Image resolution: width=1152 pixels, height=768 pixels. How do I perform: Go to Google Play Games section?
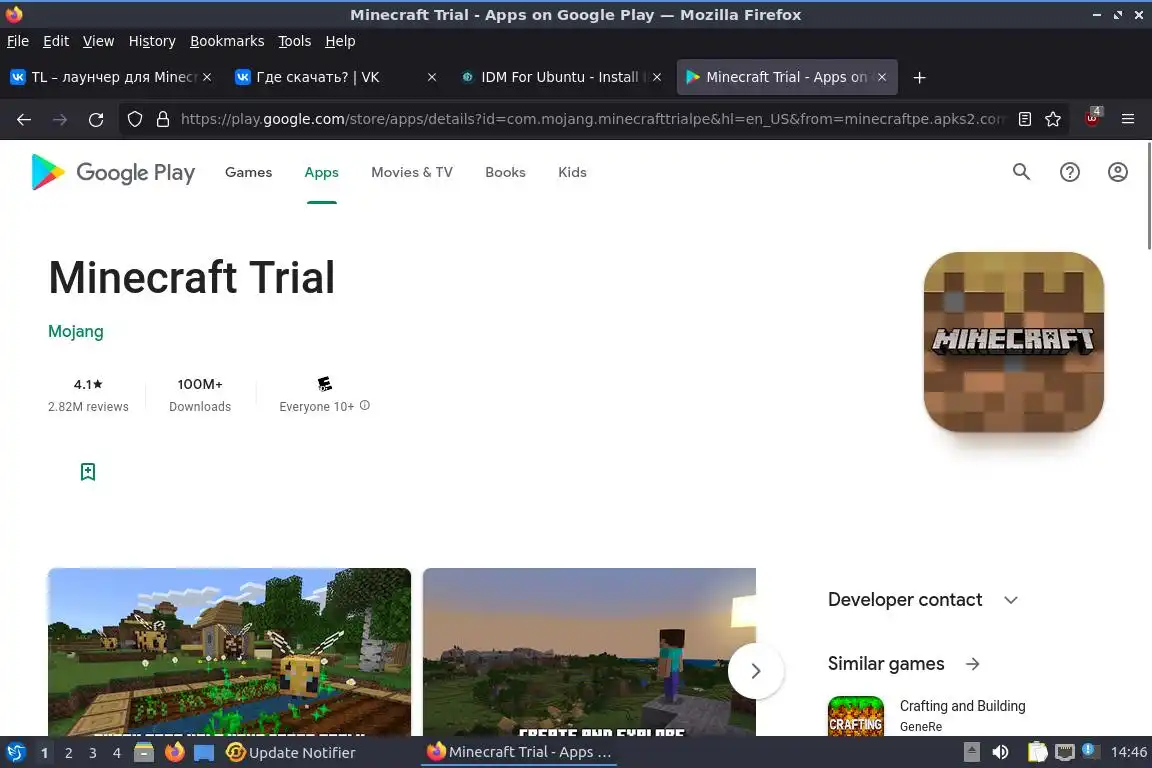coord(248,172)
